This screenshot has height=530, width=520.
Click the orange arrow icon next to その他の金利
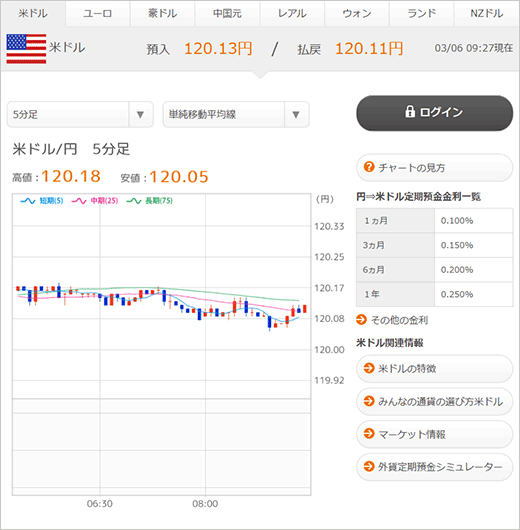(361, 319)
